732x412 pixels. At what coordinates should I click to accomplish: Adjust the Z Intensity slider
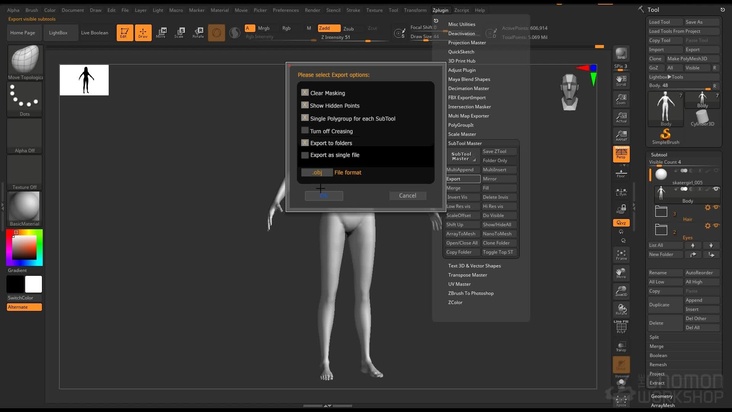coord(352,37)
